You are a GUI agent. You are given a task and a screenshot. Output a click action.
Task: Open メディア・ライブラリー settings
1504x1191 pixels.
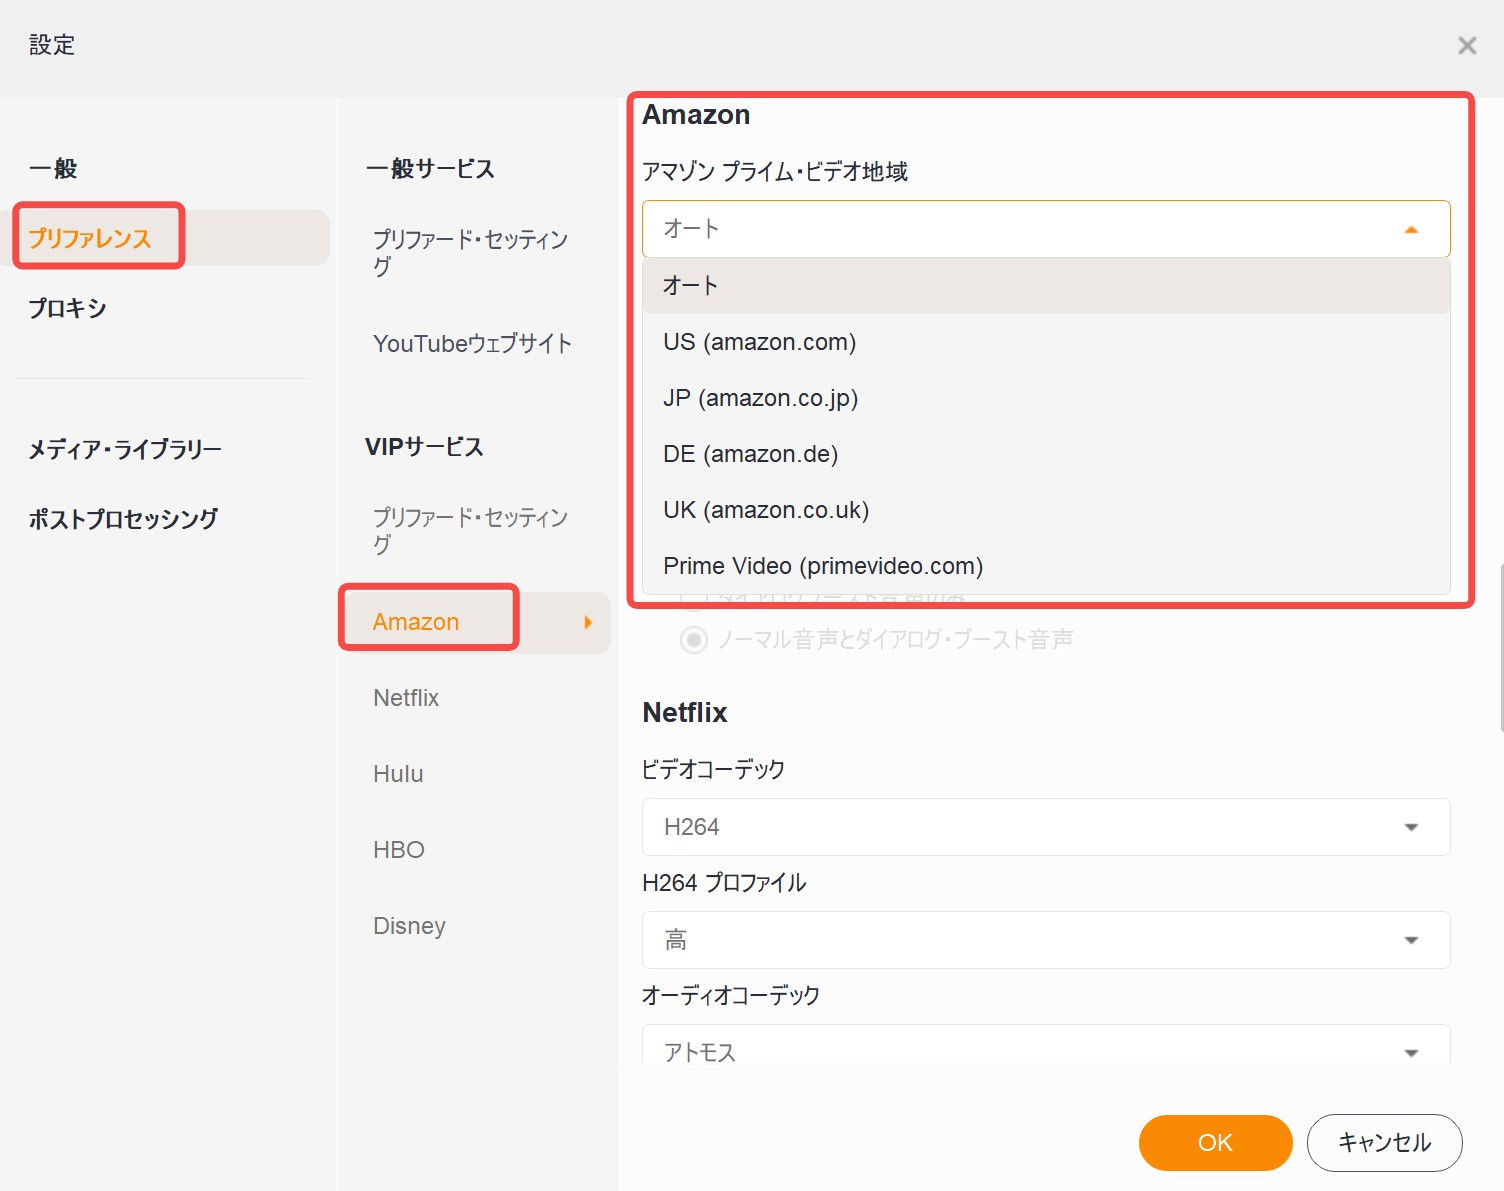click(x=125, y=449)
